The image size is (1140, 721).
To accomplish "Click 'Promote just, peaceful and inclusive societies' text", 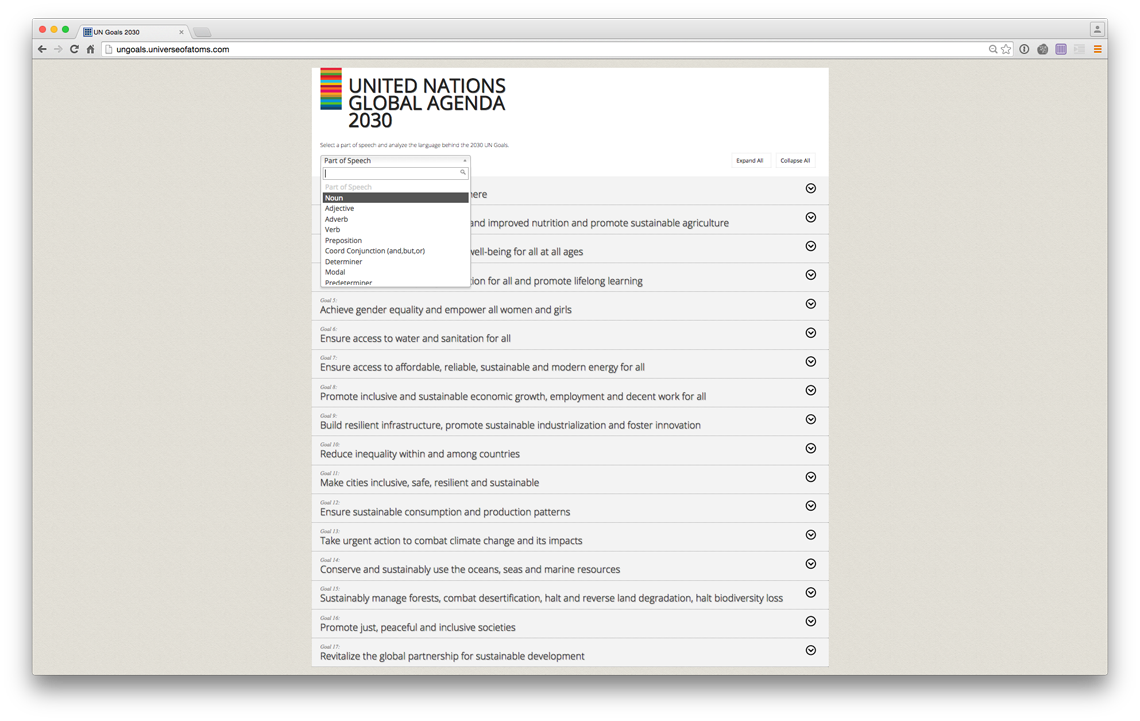I will point(417,627).
